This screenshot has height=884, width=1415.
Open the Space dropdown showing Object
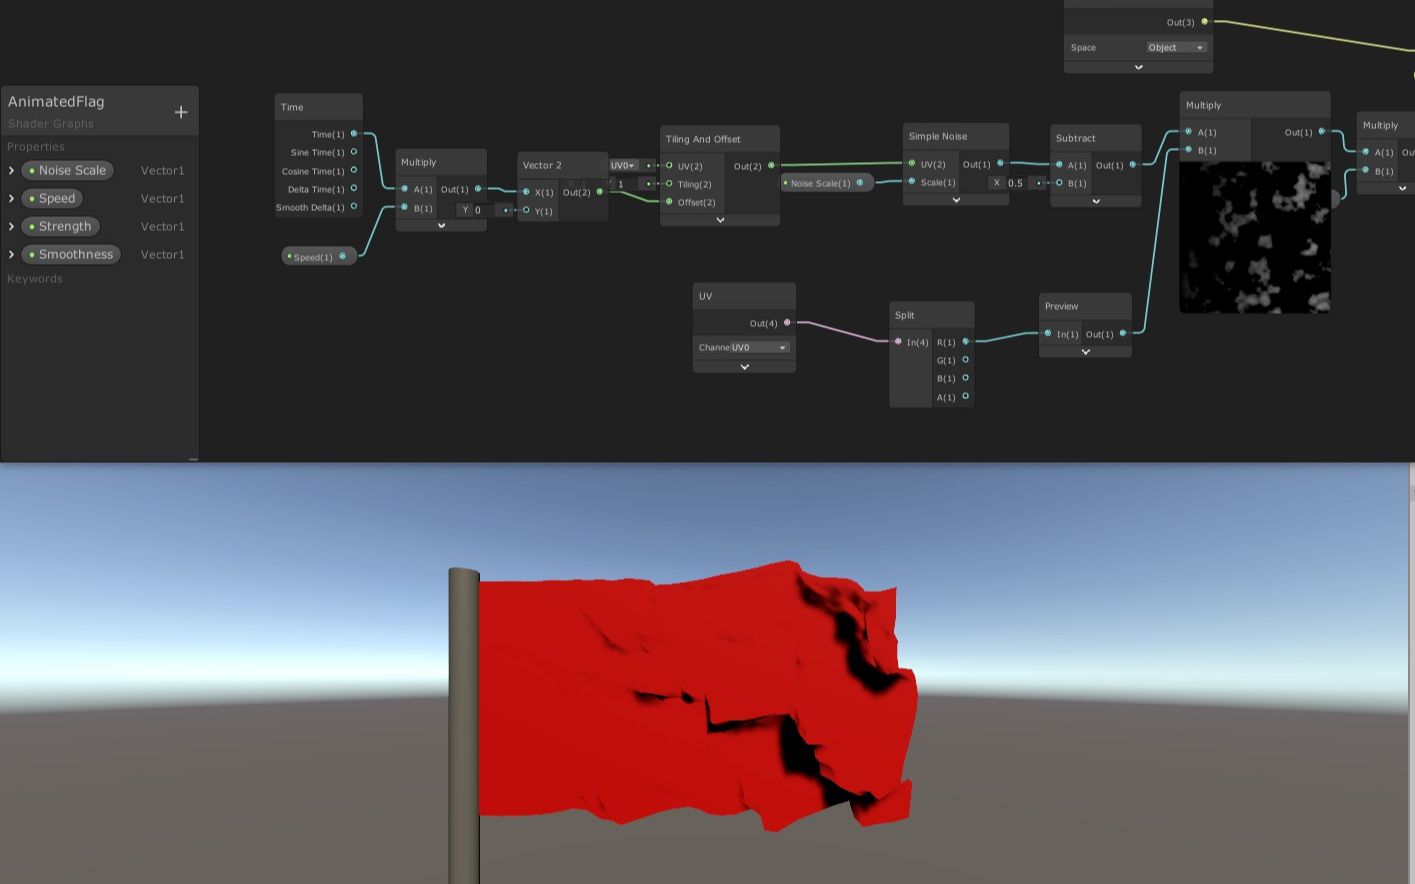point(1175,47)
